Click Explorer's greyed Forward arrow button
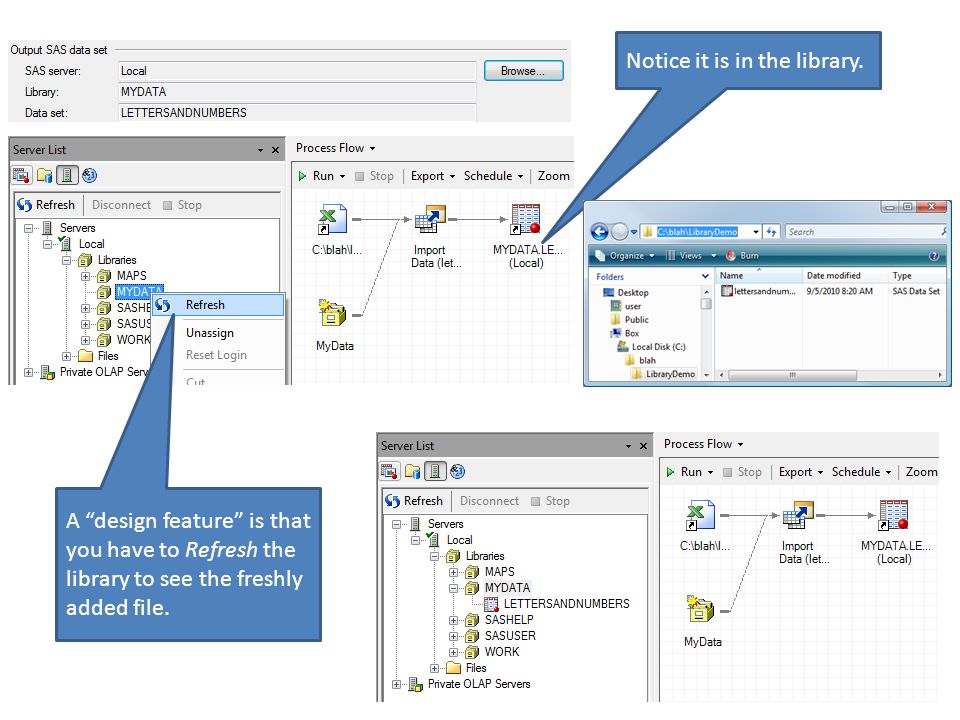Screen dimensions: 960x720 pyautogui.click(x=620, y=232)
